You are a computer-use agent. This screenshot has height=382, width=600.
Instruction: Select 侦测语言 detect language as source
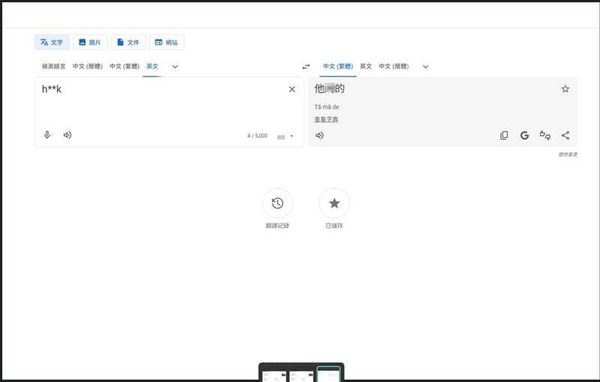coord(54,66)
